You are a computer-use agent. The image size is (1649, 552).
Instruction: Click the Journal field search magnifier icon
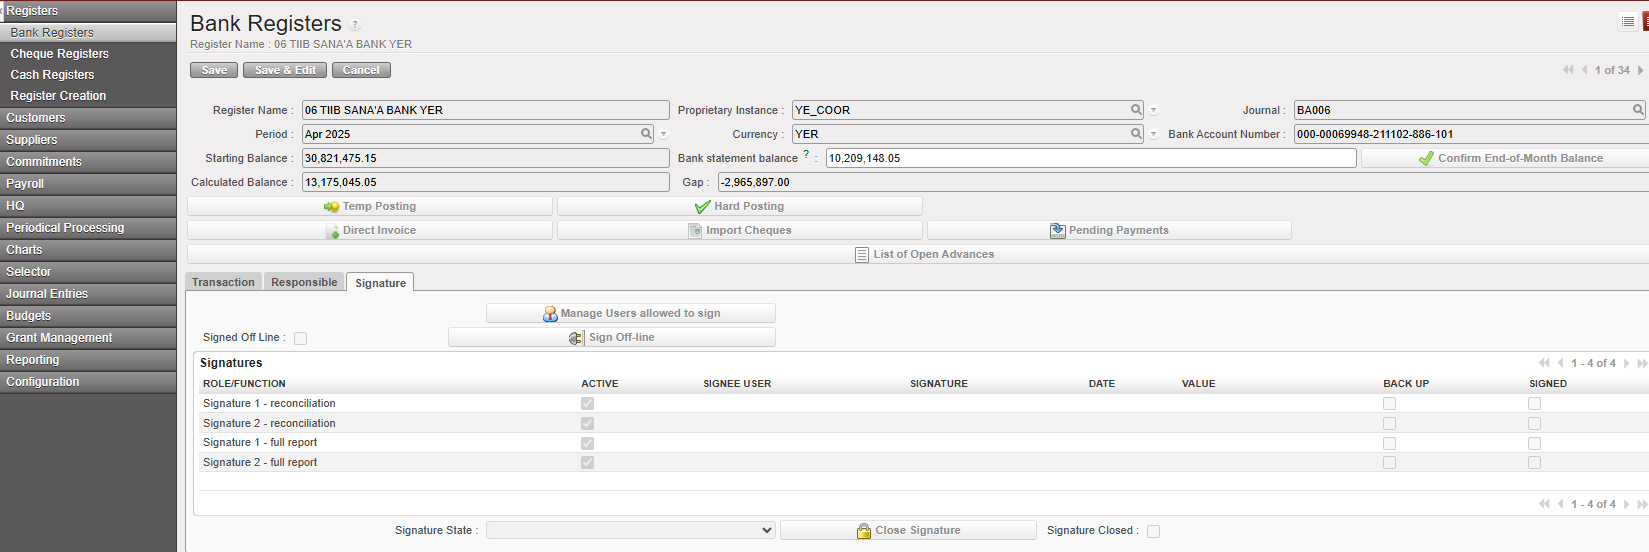(x=1638, y=110)
